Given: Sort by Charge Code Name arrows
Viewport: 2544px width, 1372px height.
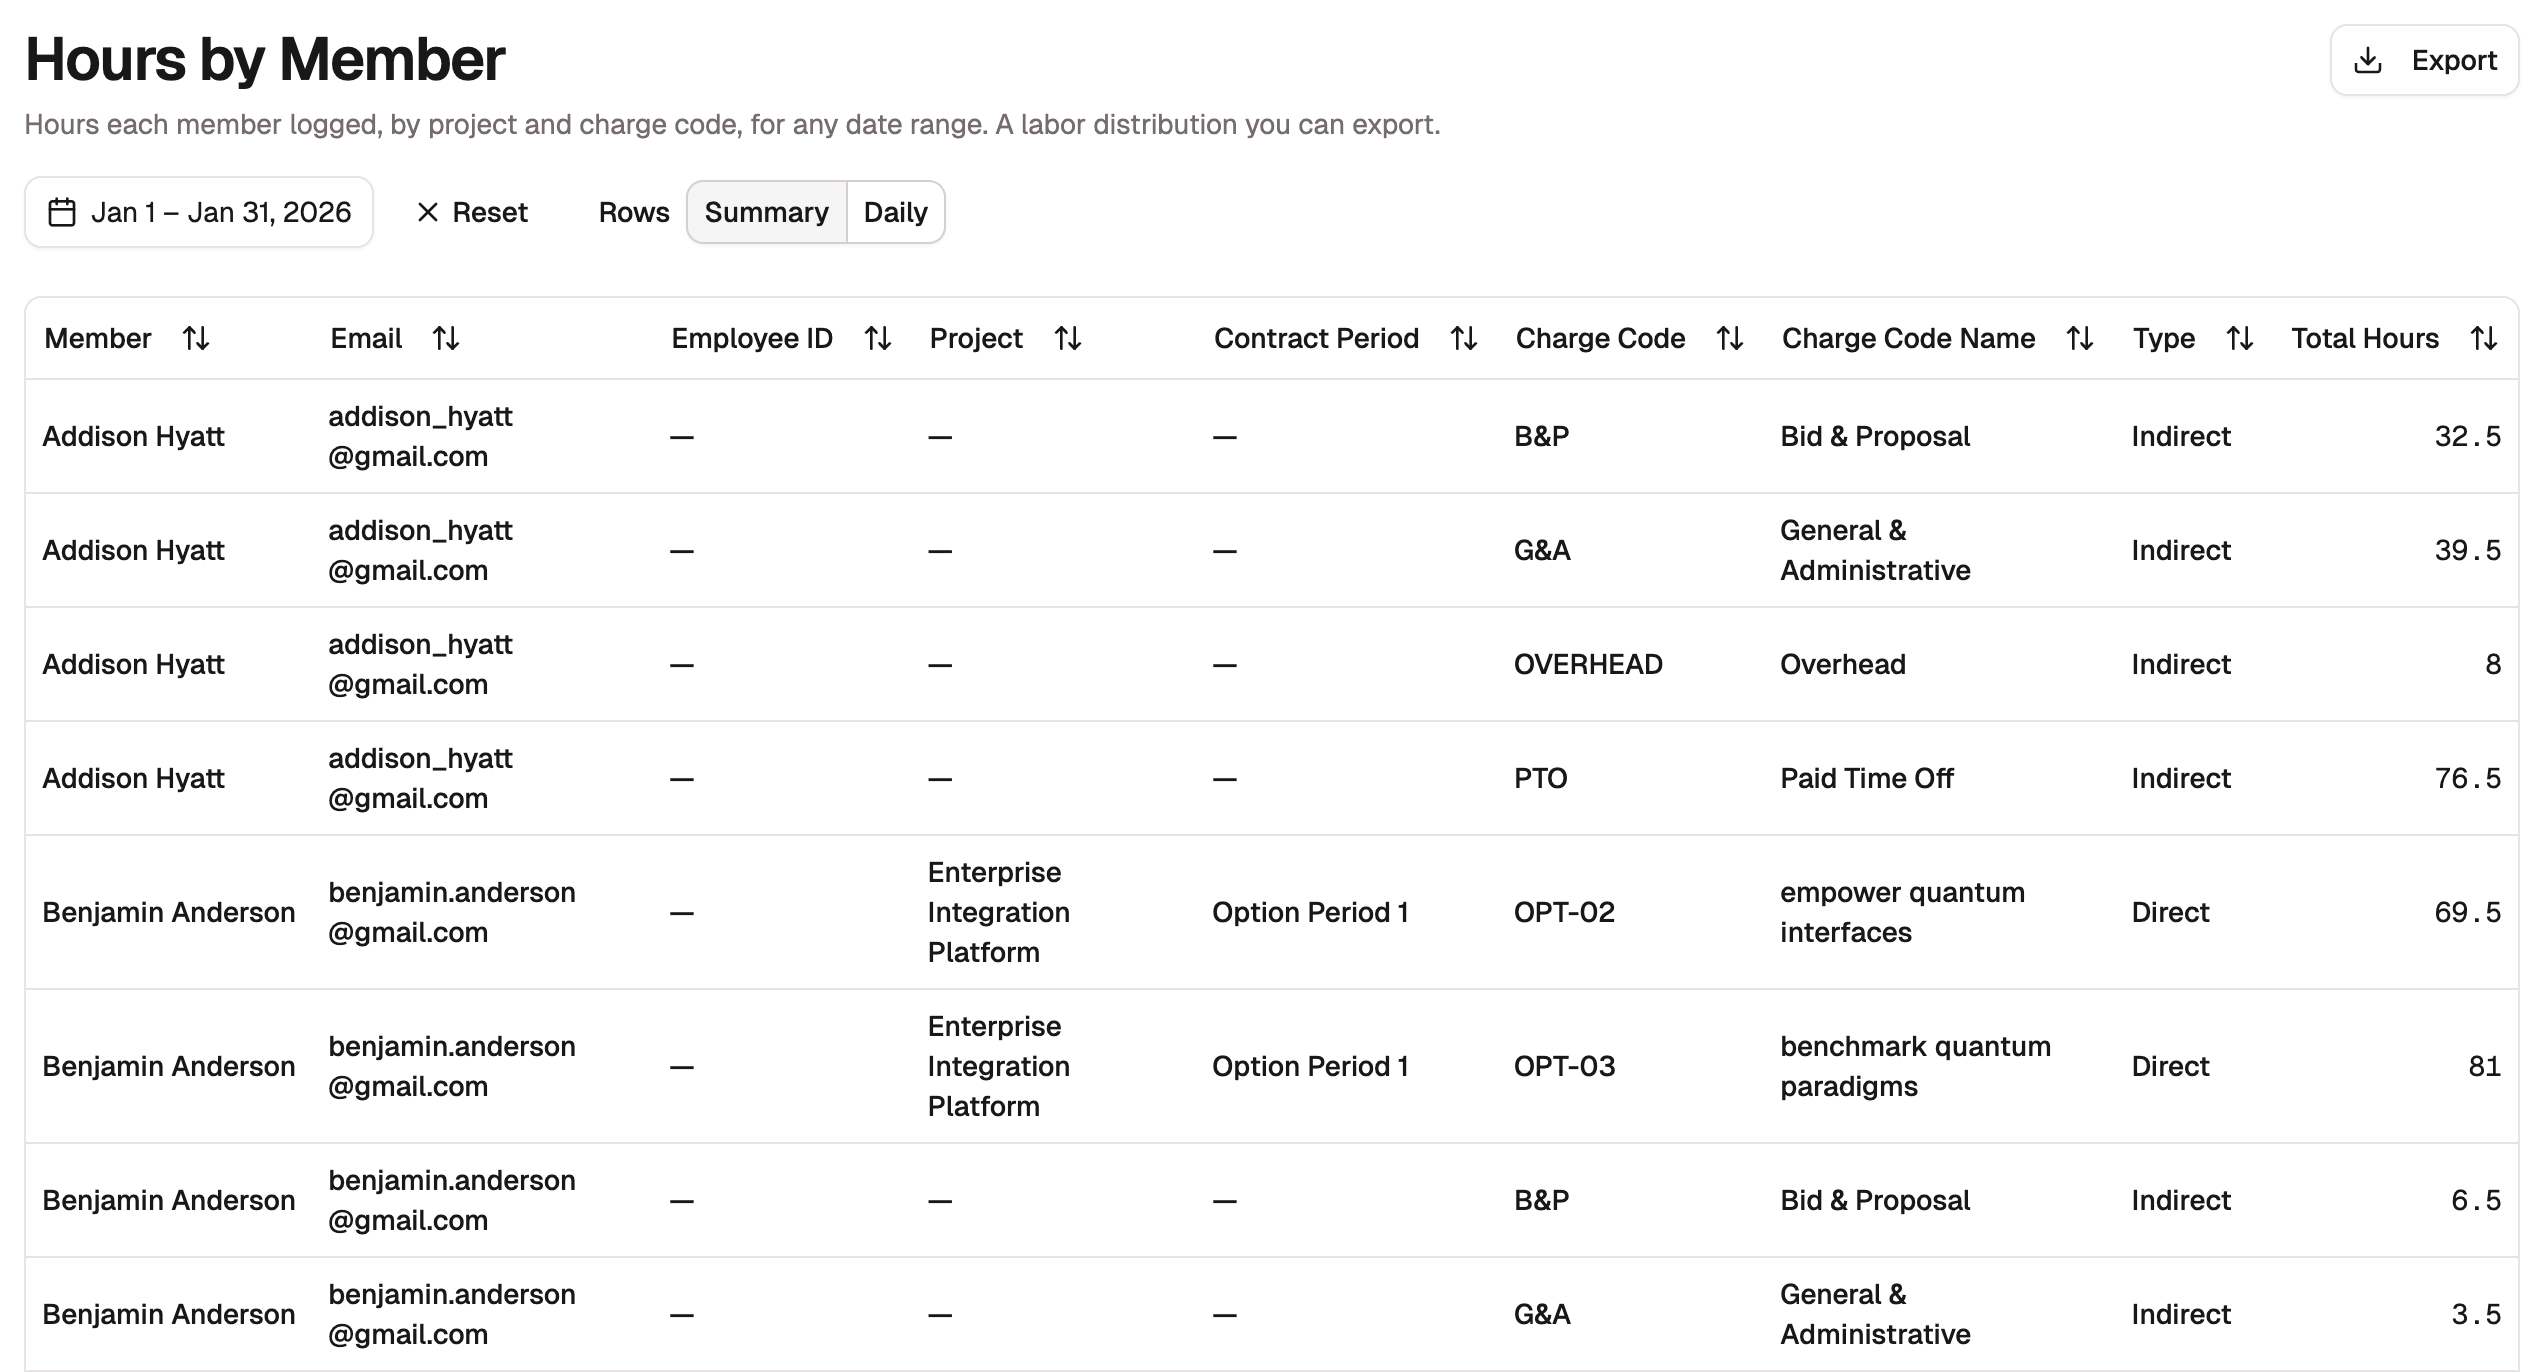Looking at the screenshot, I should click(x=2080, y=338).
